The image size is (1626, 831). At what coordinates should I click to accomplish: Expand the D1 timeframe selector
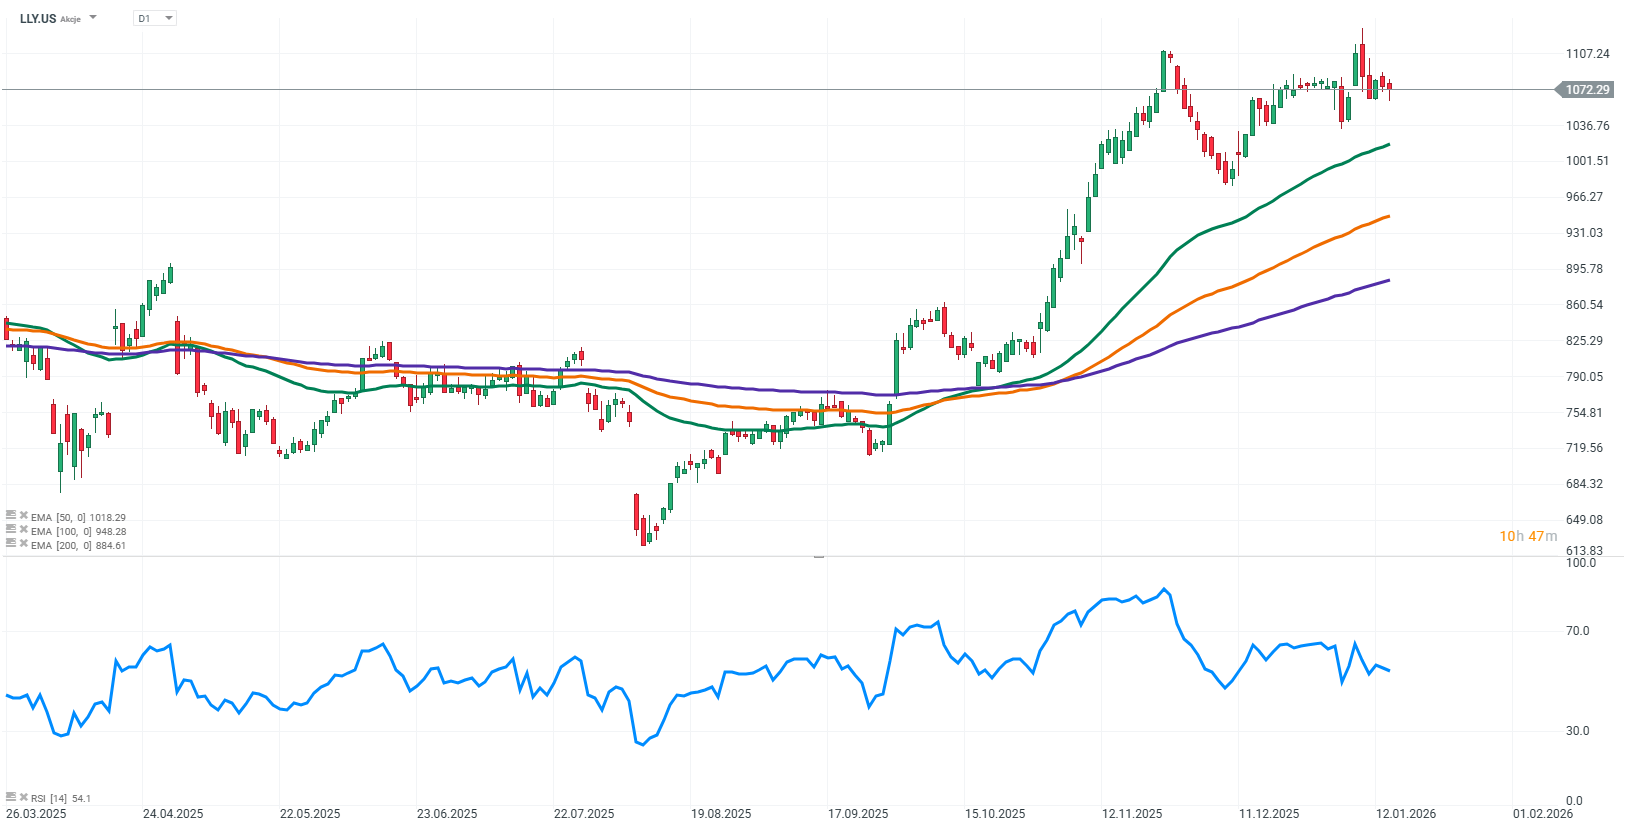(168, 18)
